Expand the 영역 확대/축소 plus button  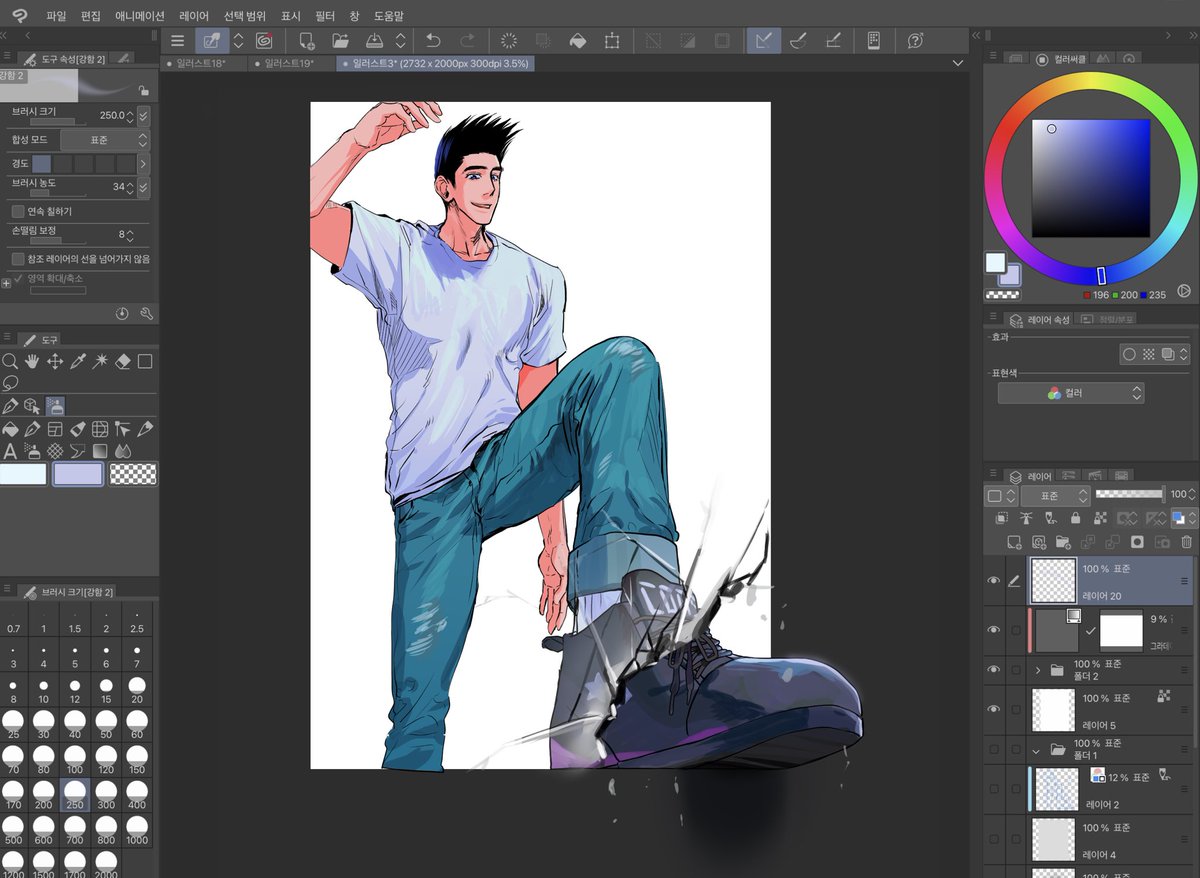(x=6, y=283)
